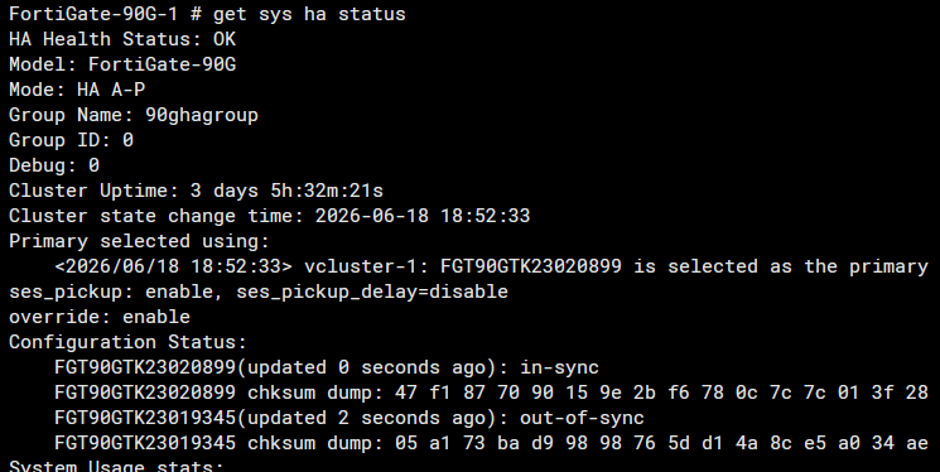
Task: Click the chksum dump line starting 47 f1
Action: tap(492, 392)
